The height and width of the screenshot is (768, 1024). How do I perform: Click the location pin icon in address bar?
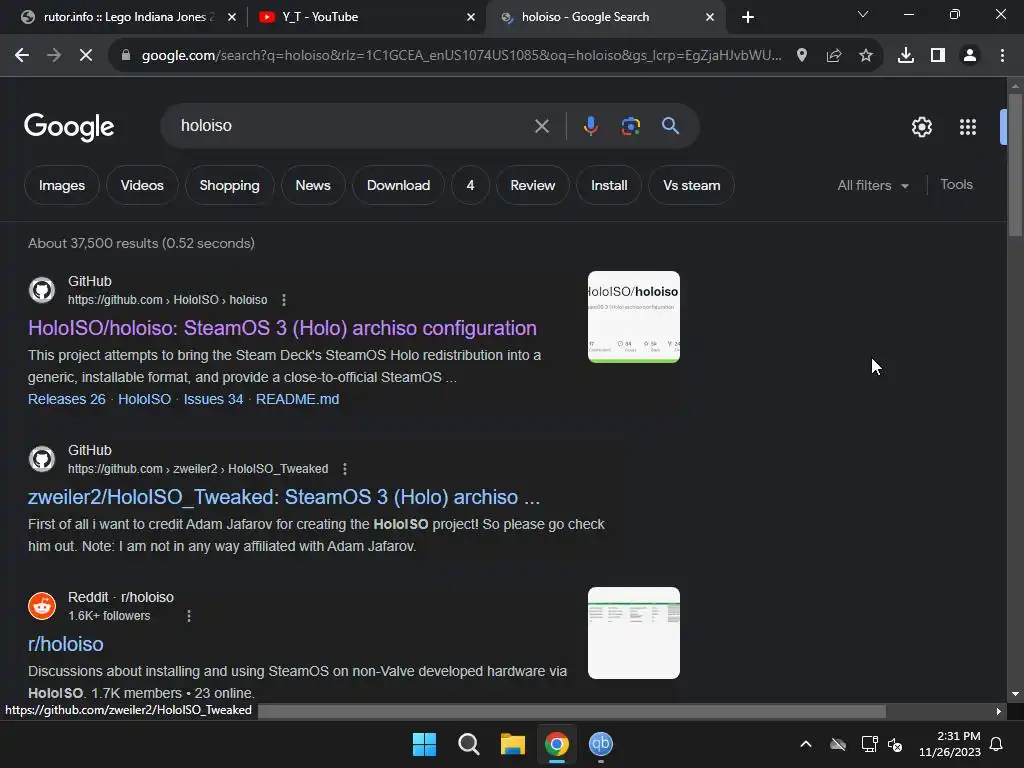click(x=802, y=56)
